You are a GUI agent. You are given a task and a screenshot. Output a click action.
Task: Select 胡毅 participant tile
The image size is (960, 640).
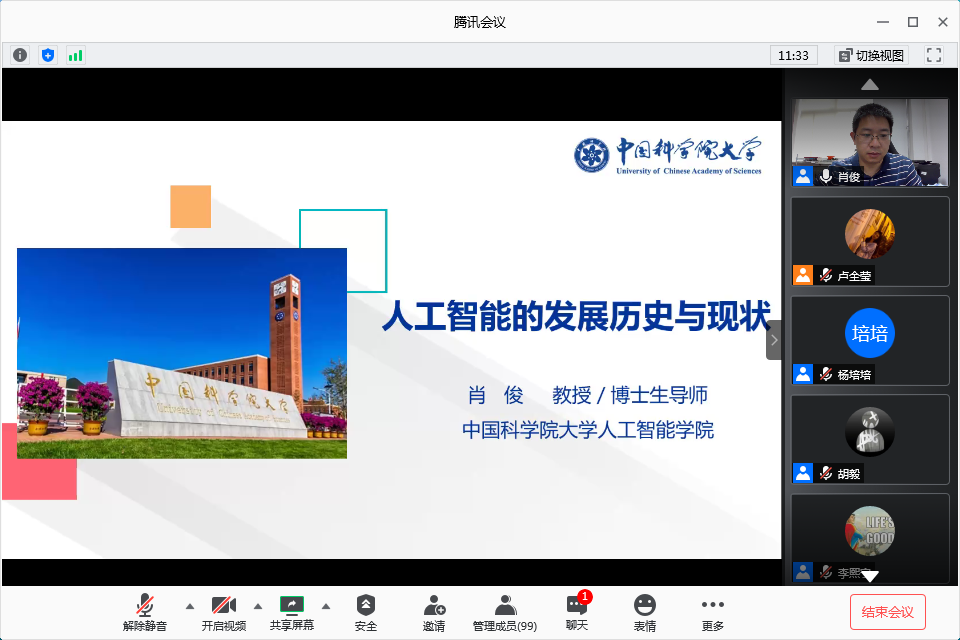click(870, 440)
